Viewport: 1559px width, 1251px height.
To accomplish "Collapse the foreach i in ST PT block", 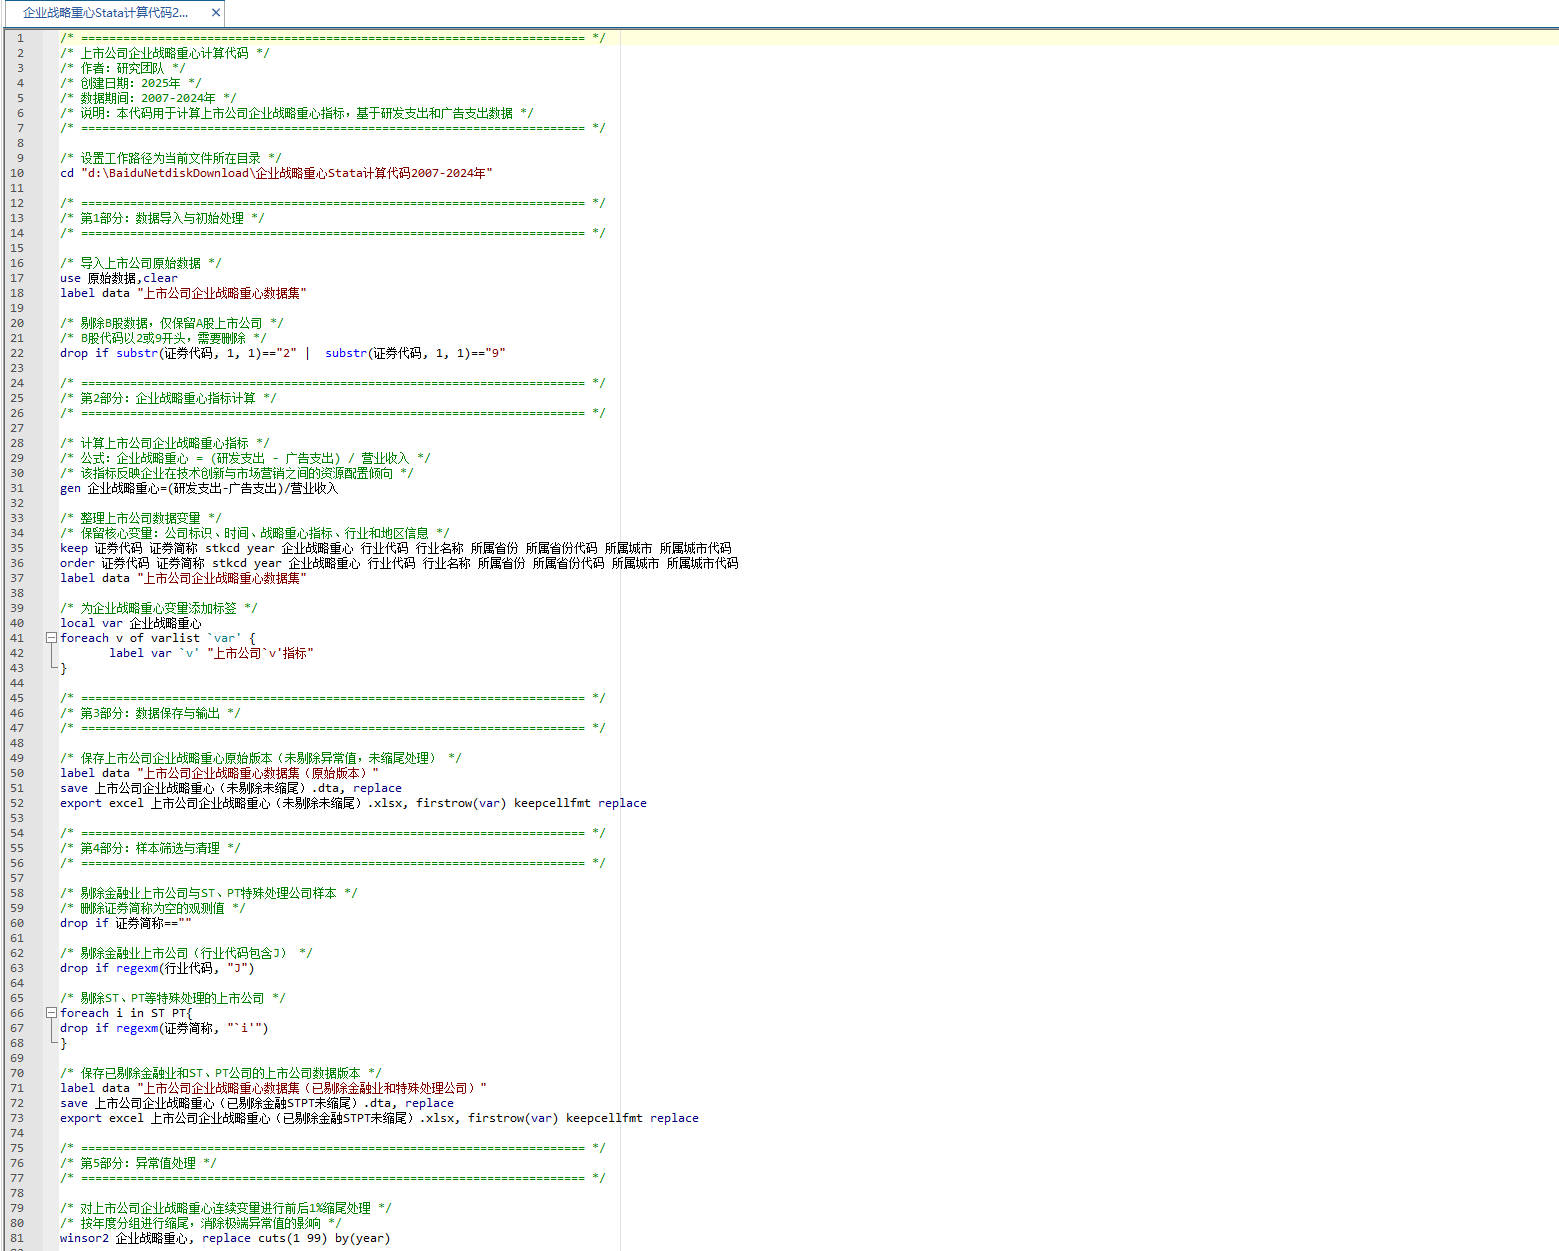I will pyautogui.click(x=51, y=1013).
